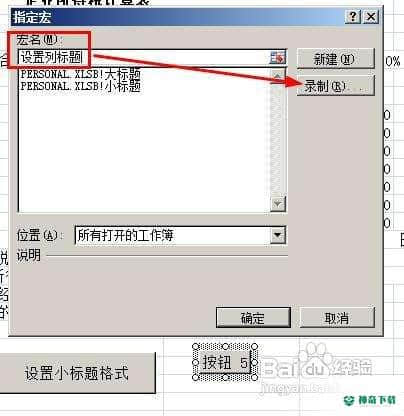
Task: Click empty area of the macro list box
Action: [144, 150]
